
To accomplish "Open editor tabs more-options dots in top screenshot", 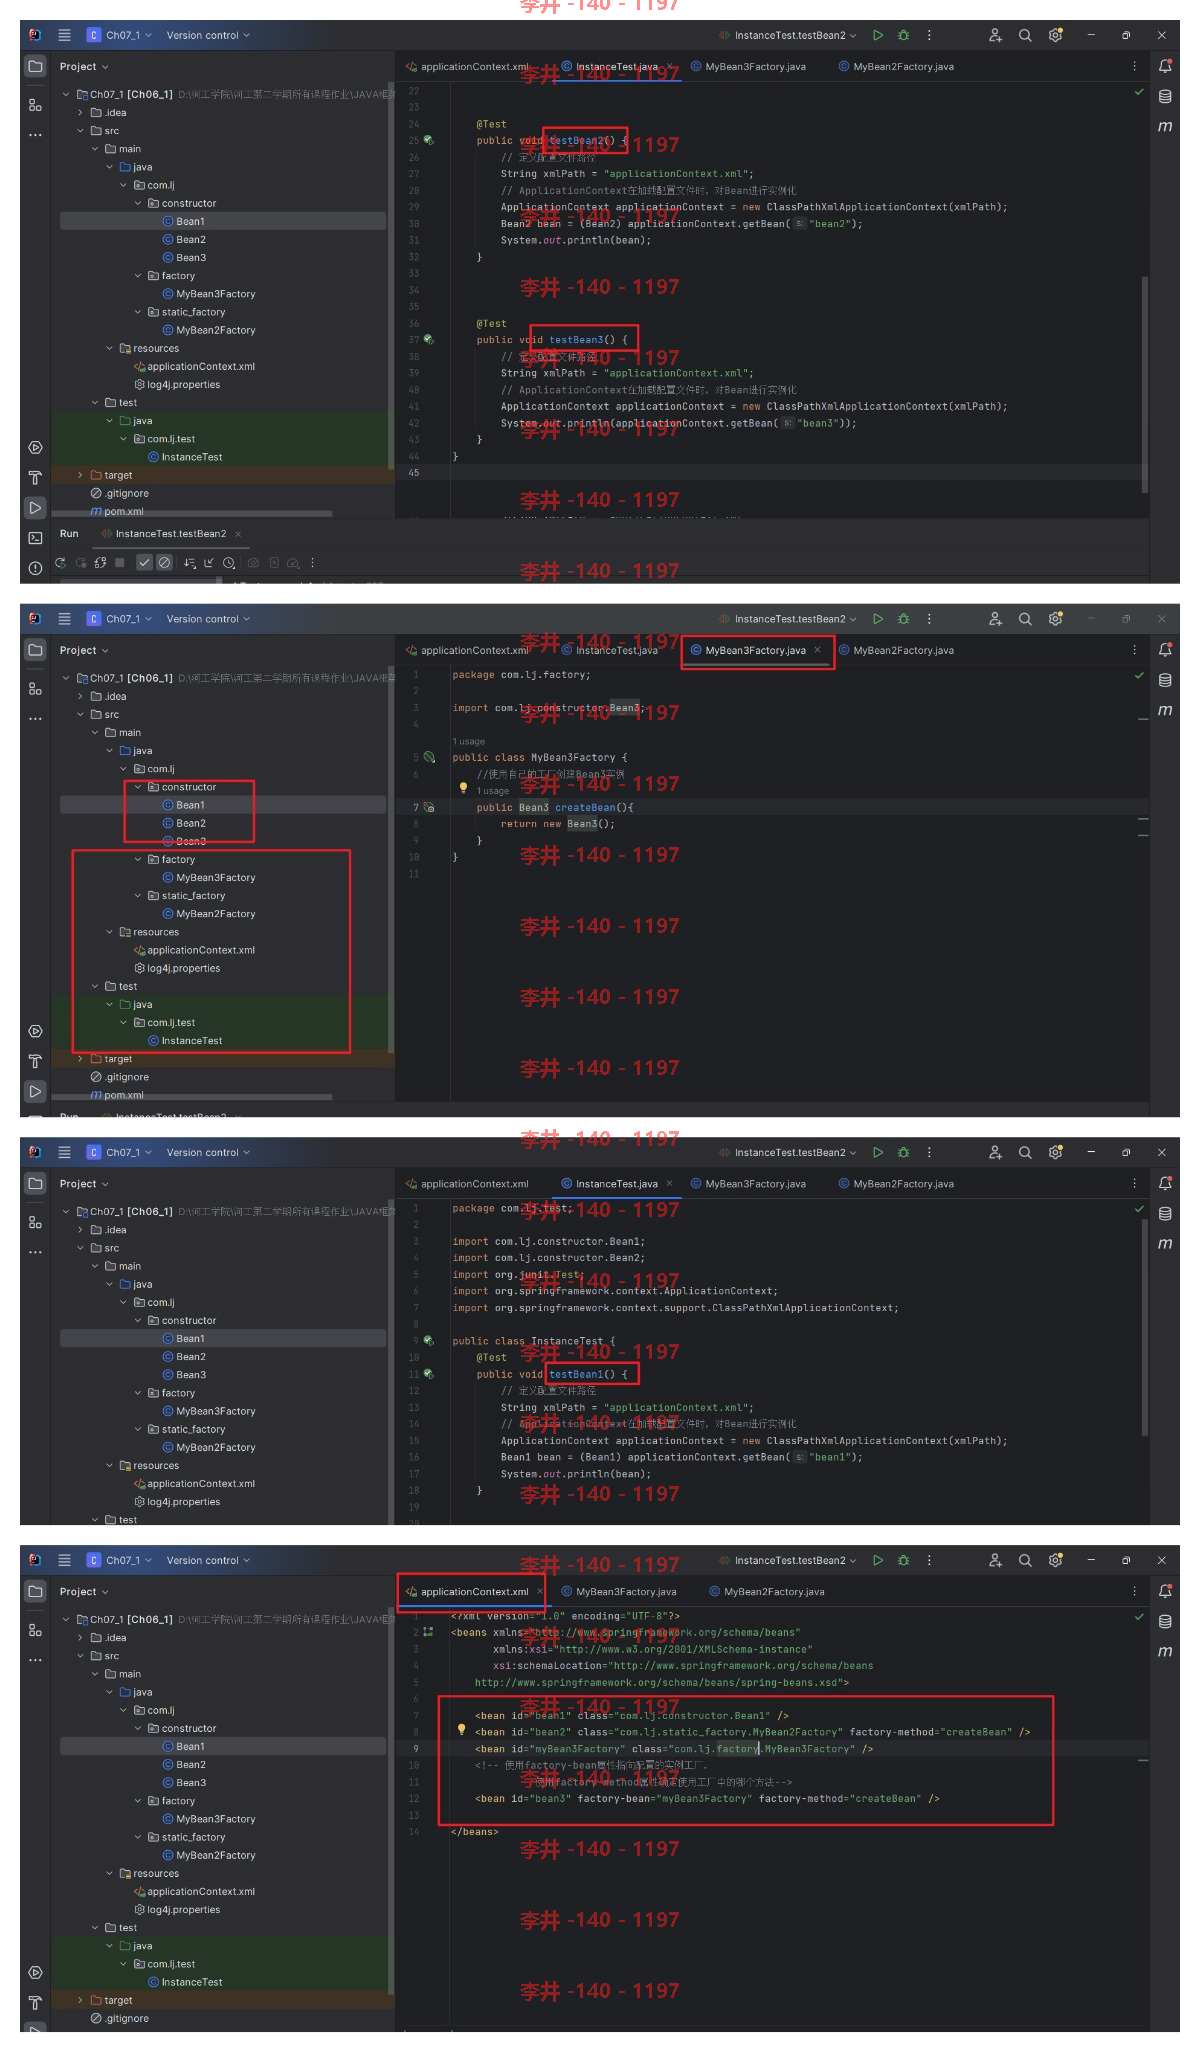I will 1134,66.
